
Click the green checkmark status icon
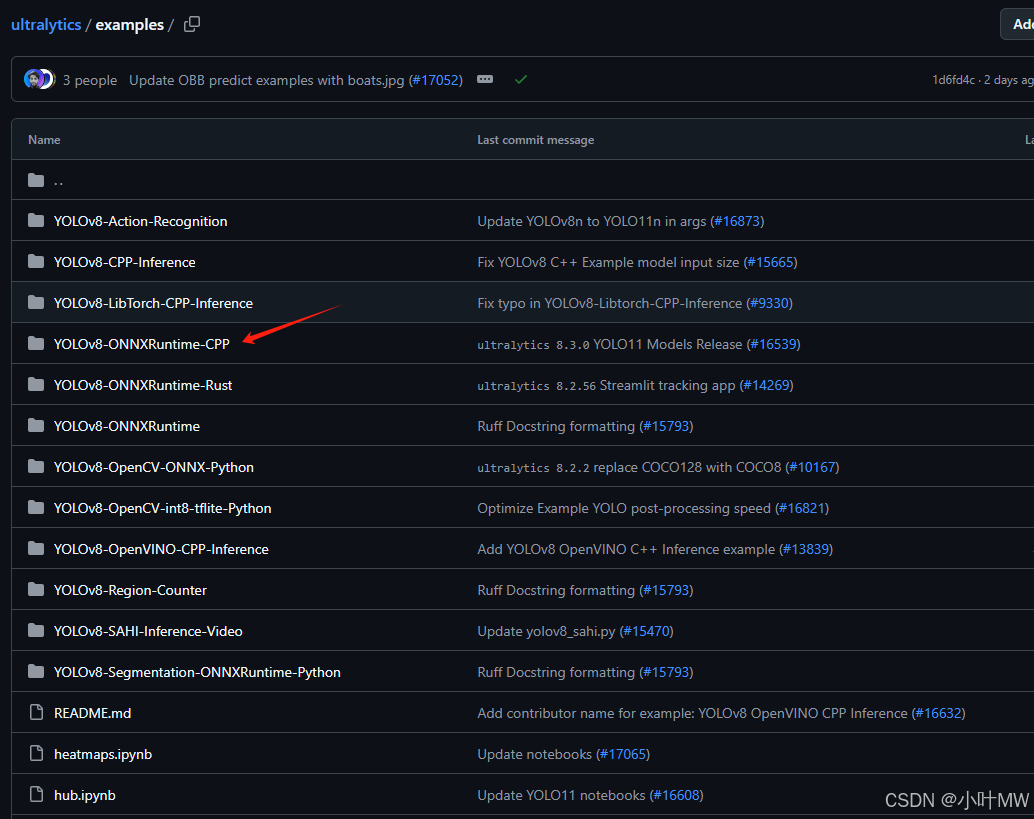521,80
